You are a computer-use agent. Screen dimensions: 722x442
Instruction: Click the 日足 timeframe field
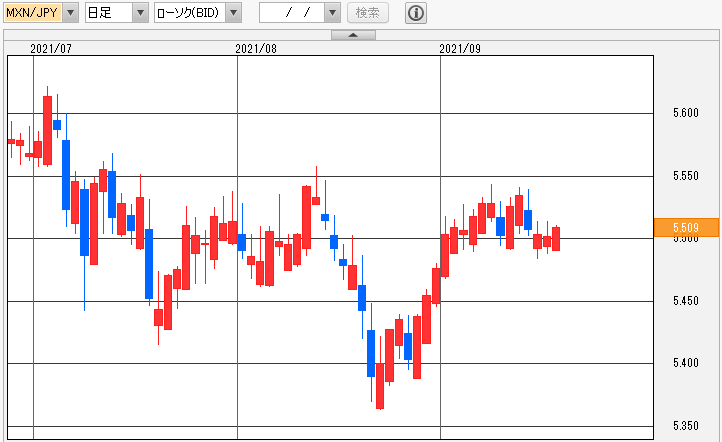(109, 12)
